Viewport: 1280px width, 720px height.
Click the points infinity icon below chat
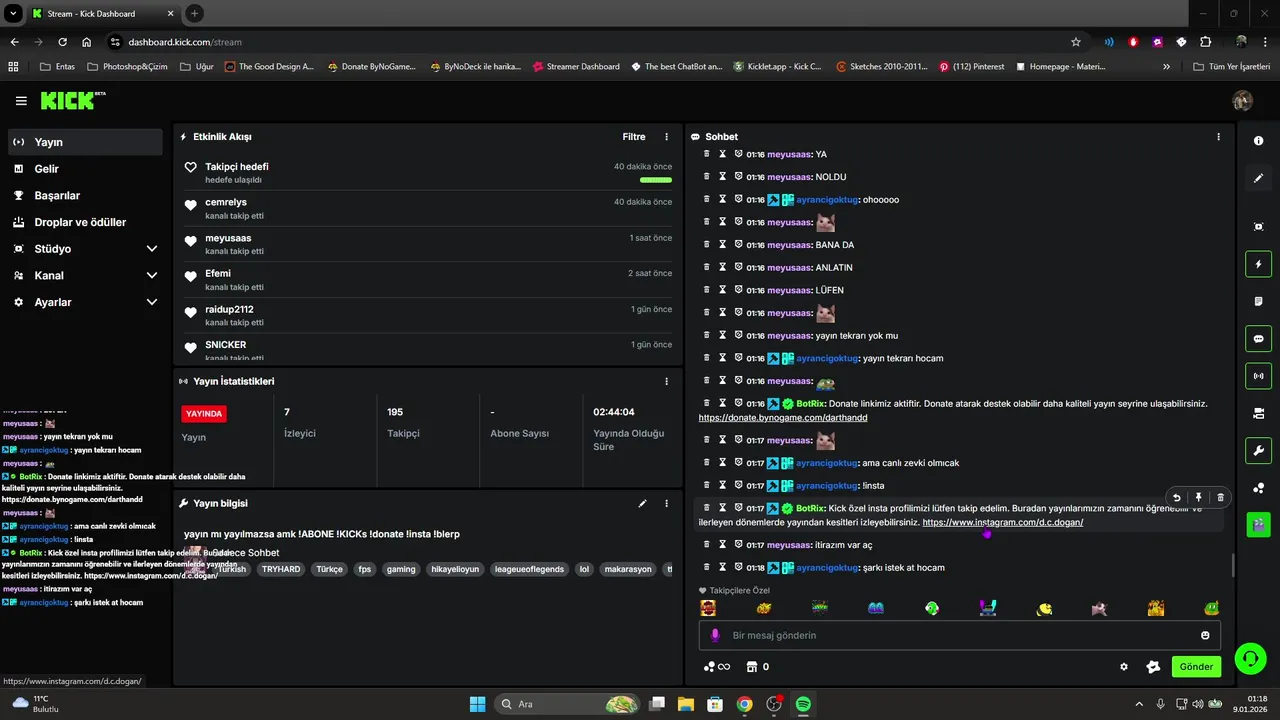(717, 667)
